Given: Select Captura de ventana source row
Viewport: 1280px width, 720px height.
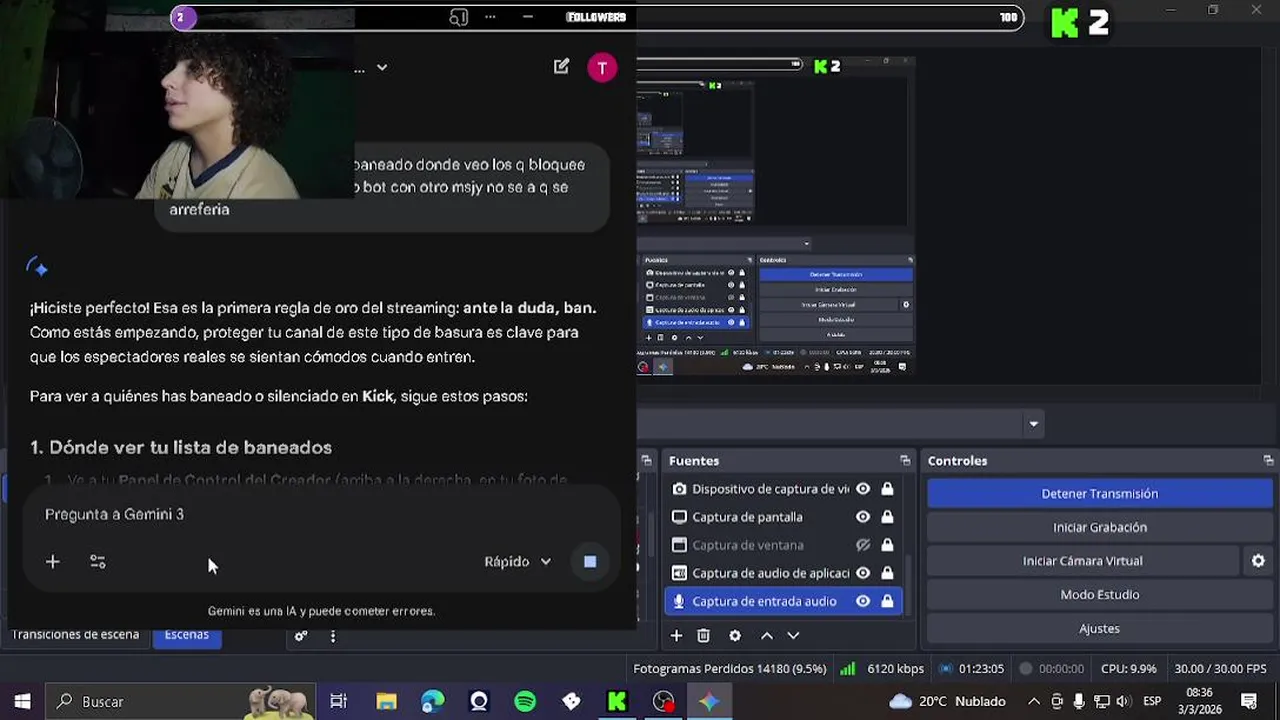Looking at the screenshot, I should click(783, 545).
